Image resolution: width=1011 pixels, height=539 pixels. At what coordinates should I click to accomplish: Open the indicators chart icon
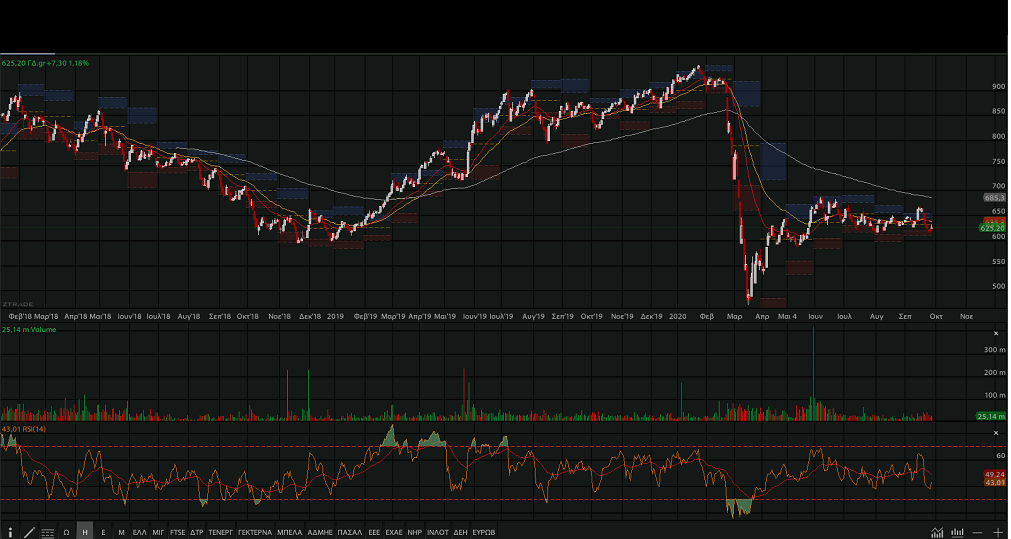(937, 532)
